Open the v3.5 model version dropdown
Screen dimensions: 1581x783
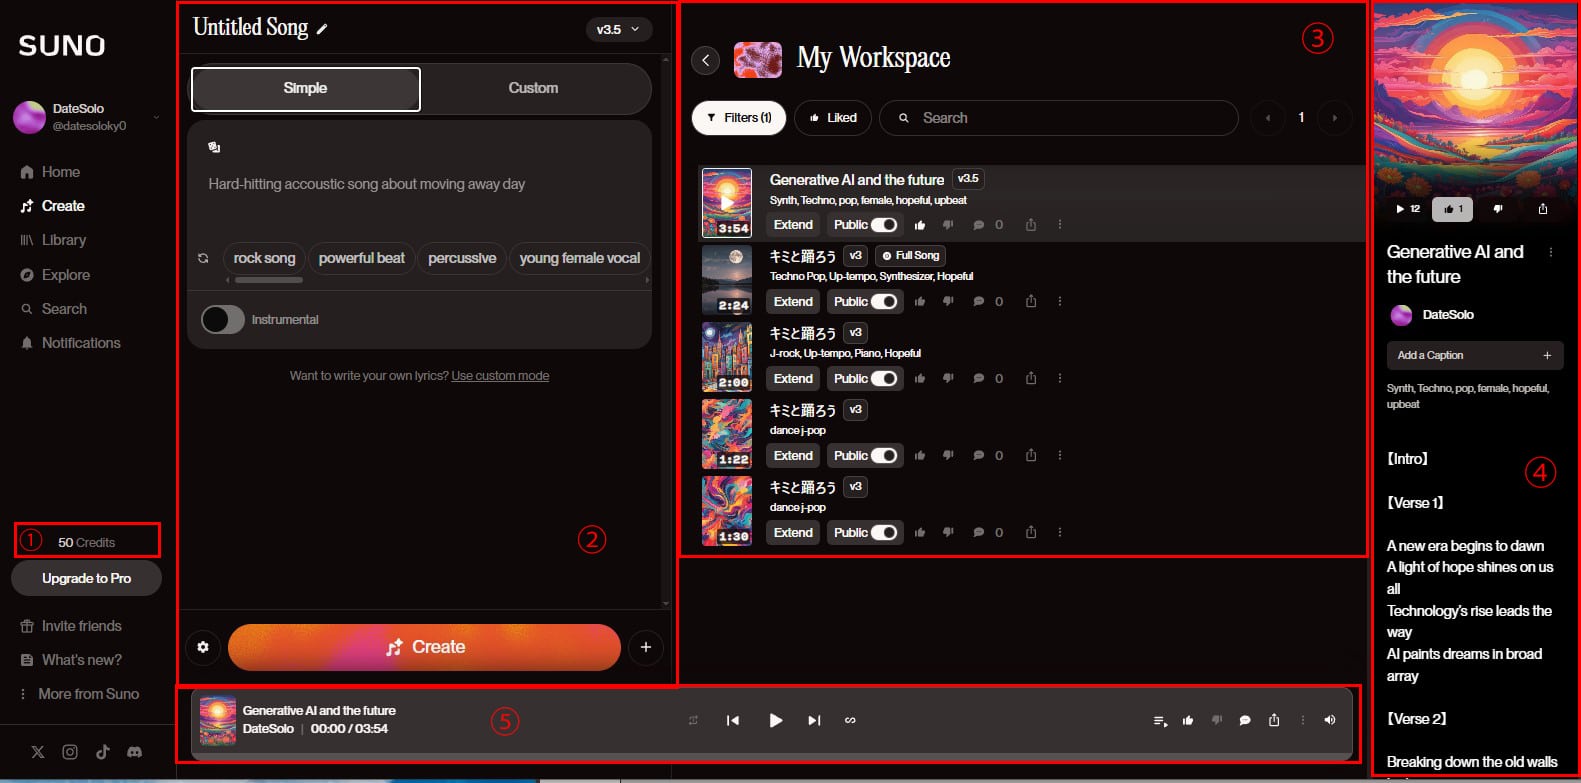pos(619,29)
